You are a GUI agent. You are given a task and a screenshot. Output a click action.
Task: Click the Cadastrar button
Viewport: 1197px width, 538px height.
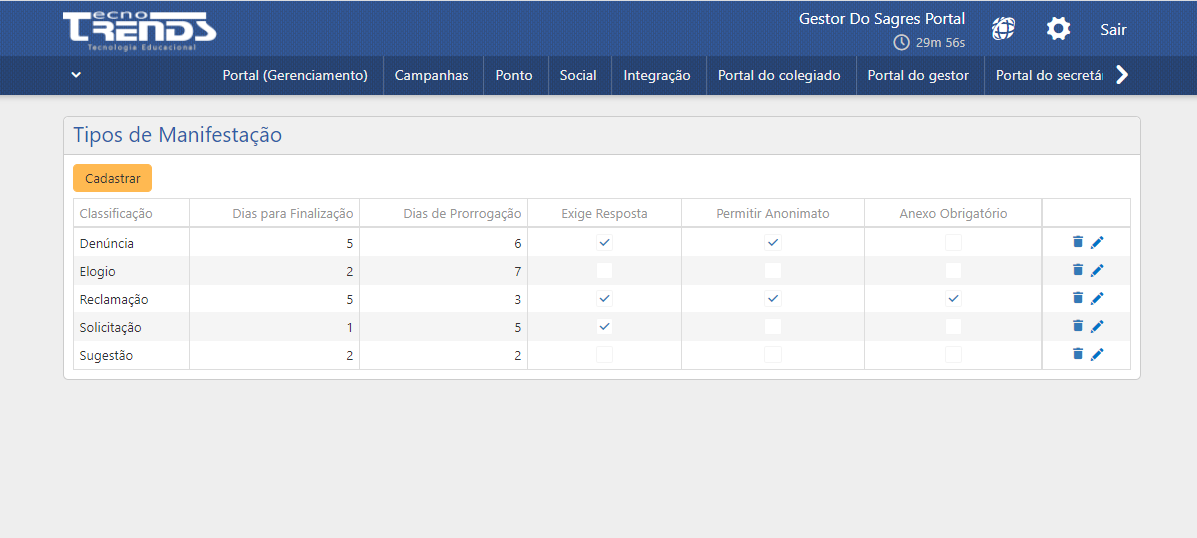[112, 178]
